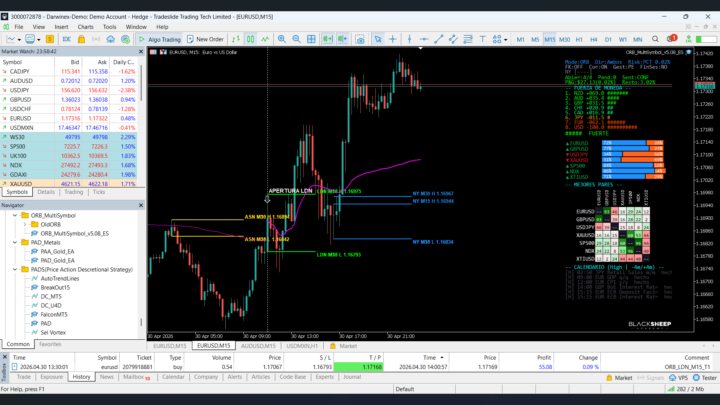Viewport: 720px width, 405px height.
Task: Switch chart to bar chart icon
Action: 236,39
